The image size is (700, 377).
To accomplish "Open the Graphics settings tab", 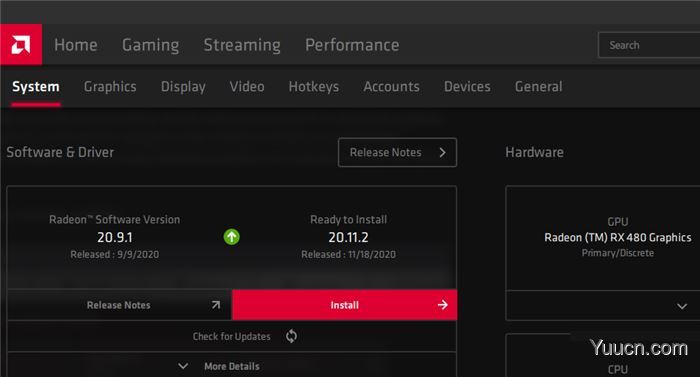I will 110,87.
